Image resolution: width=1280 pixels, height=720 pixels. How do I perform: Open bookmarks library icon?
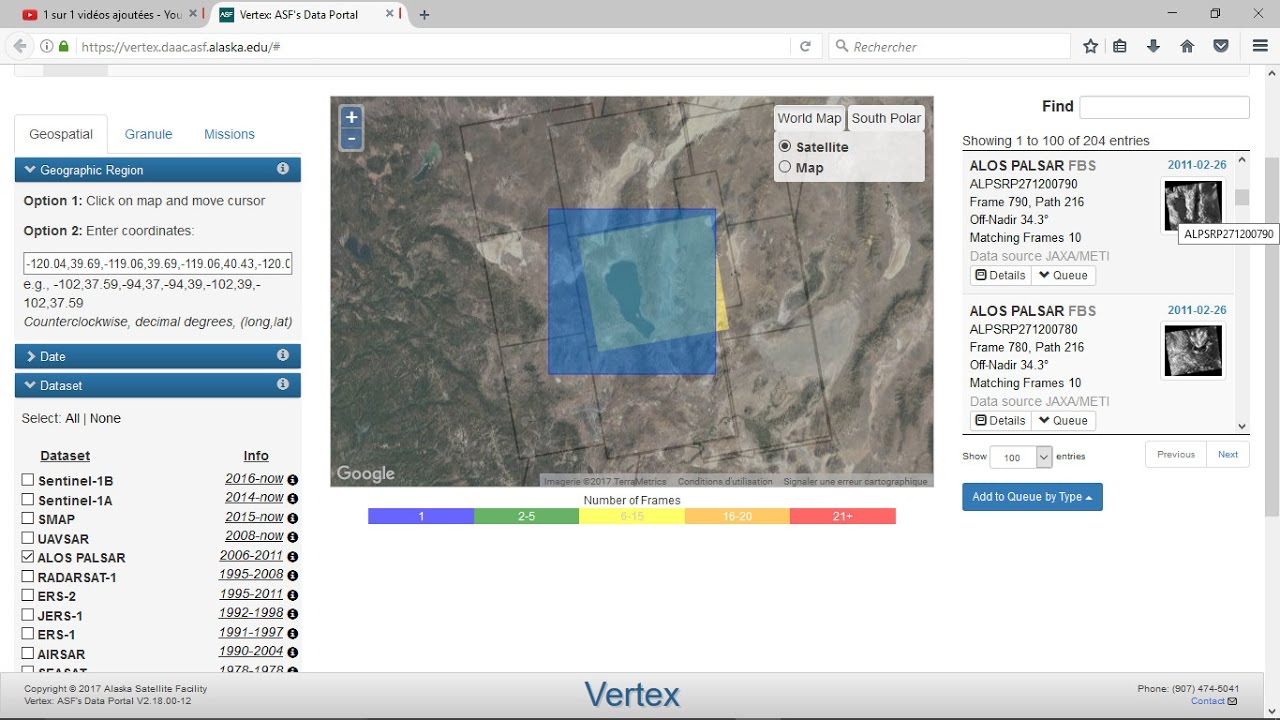coord(1120,46)
